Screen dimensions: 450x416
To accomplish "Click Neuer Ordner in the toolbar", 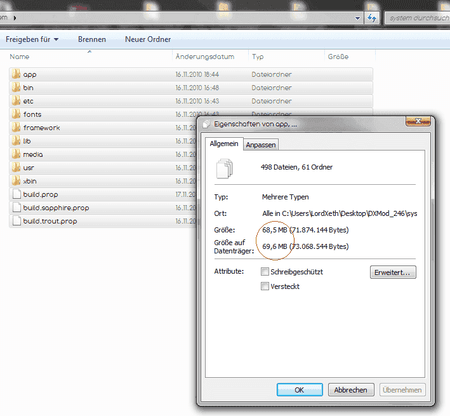I will (148, 39).
